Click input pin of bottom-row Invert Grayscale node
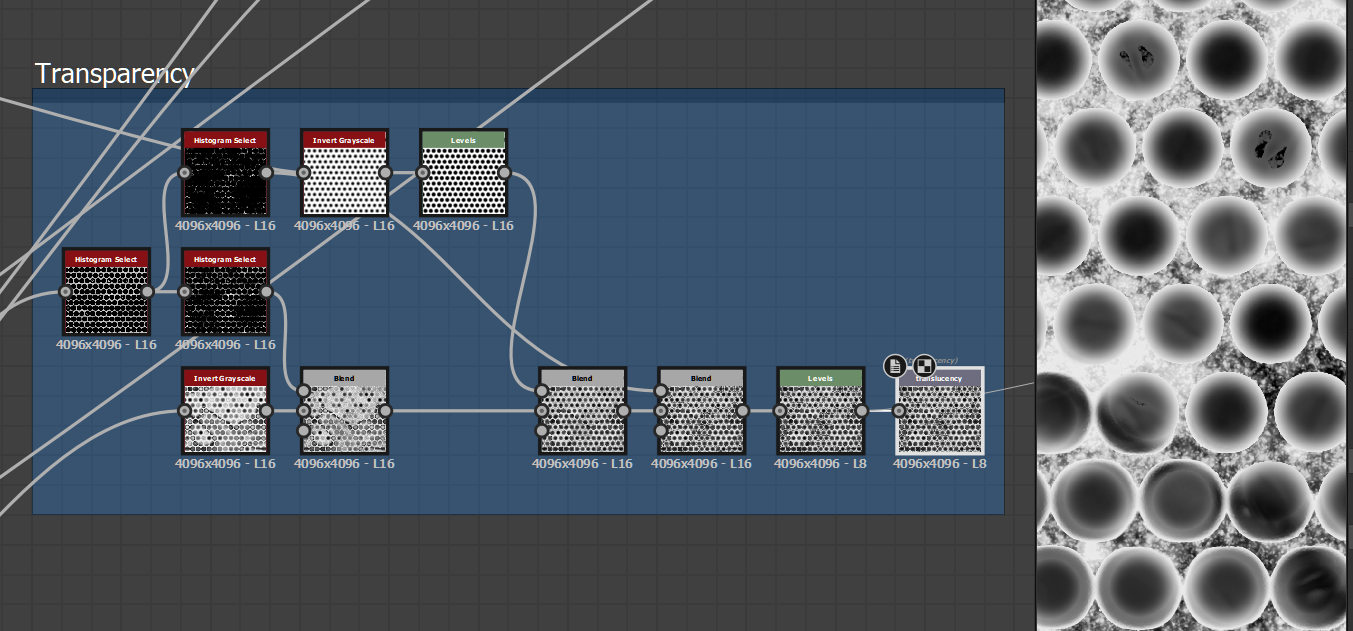This screenshot has width=1353, height=631. [x=185, y=411]
